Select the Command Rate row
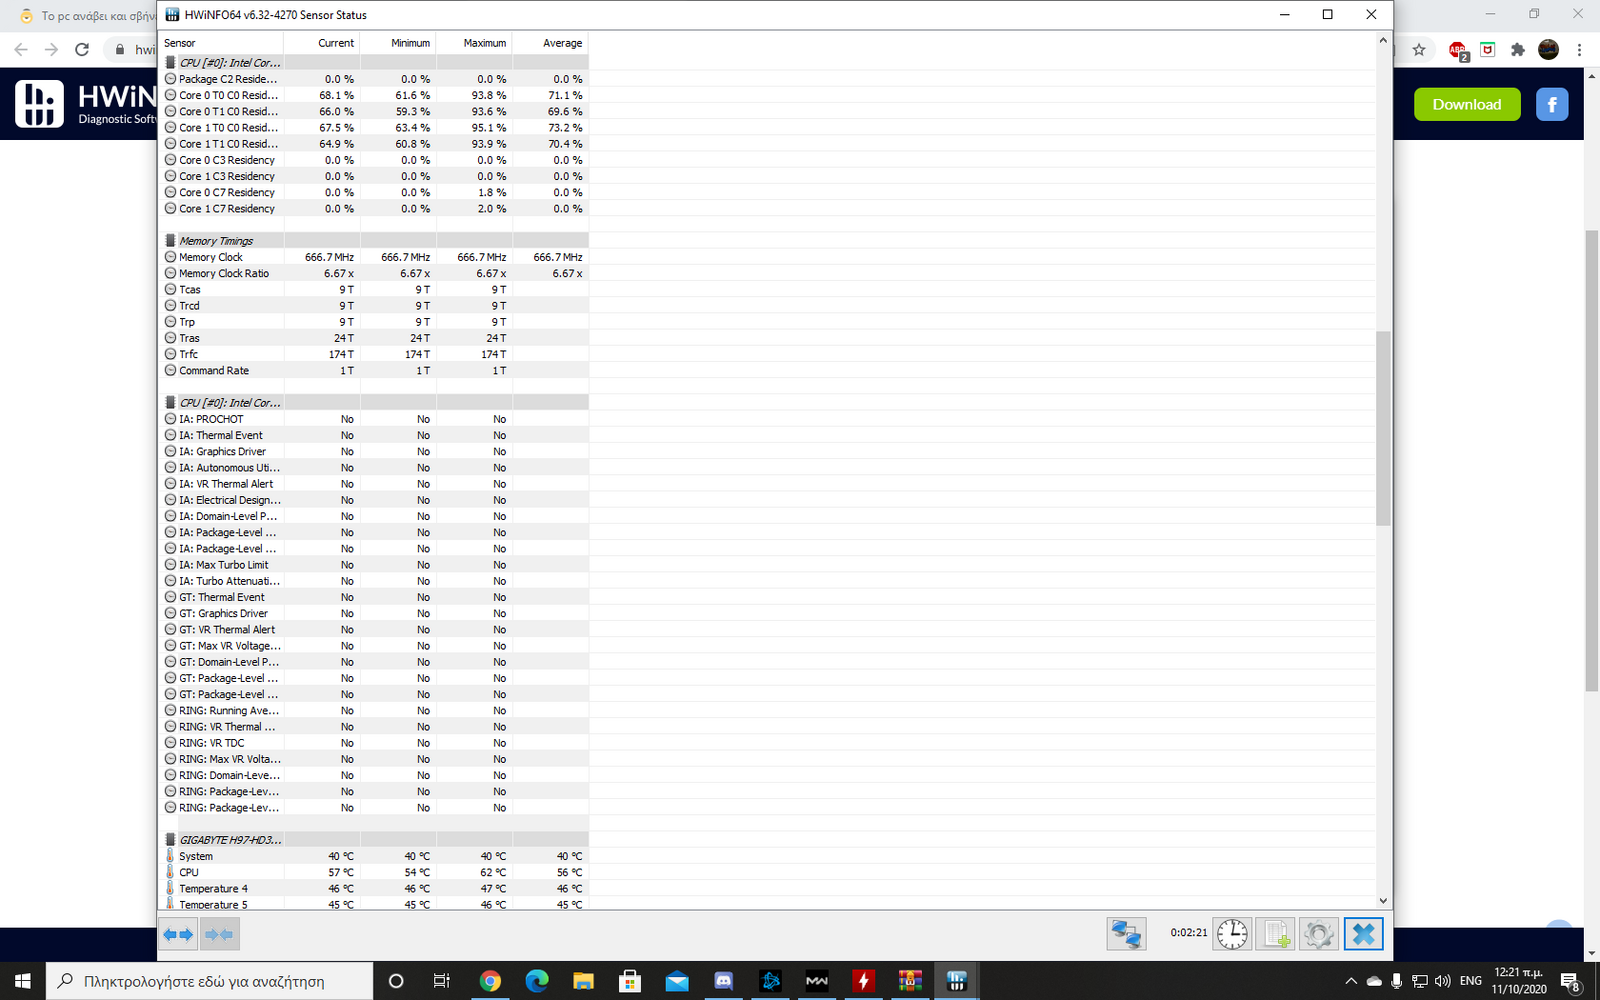This screenshot has height=1000, width=1600. coord(374,370)
